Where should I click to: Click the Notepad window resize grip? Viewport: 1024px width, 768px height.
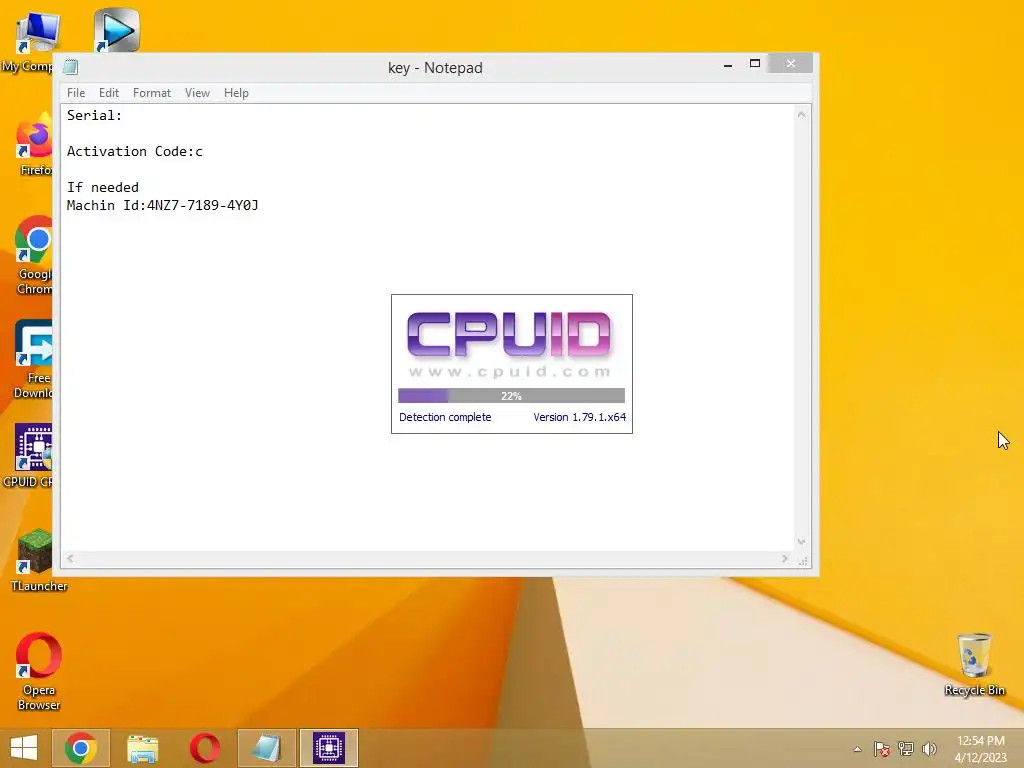coord(803,560)
